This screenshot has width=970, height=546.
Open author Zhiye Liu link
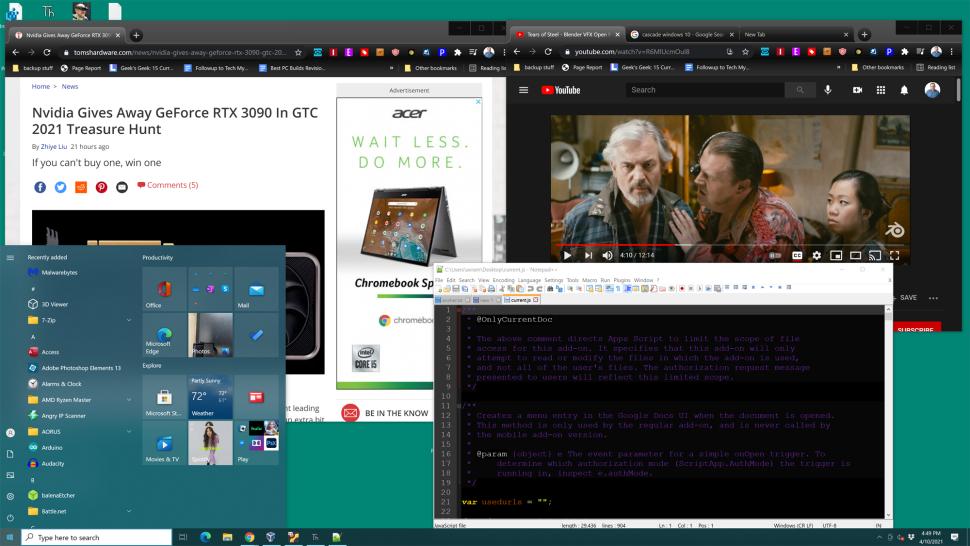[54, 147]
